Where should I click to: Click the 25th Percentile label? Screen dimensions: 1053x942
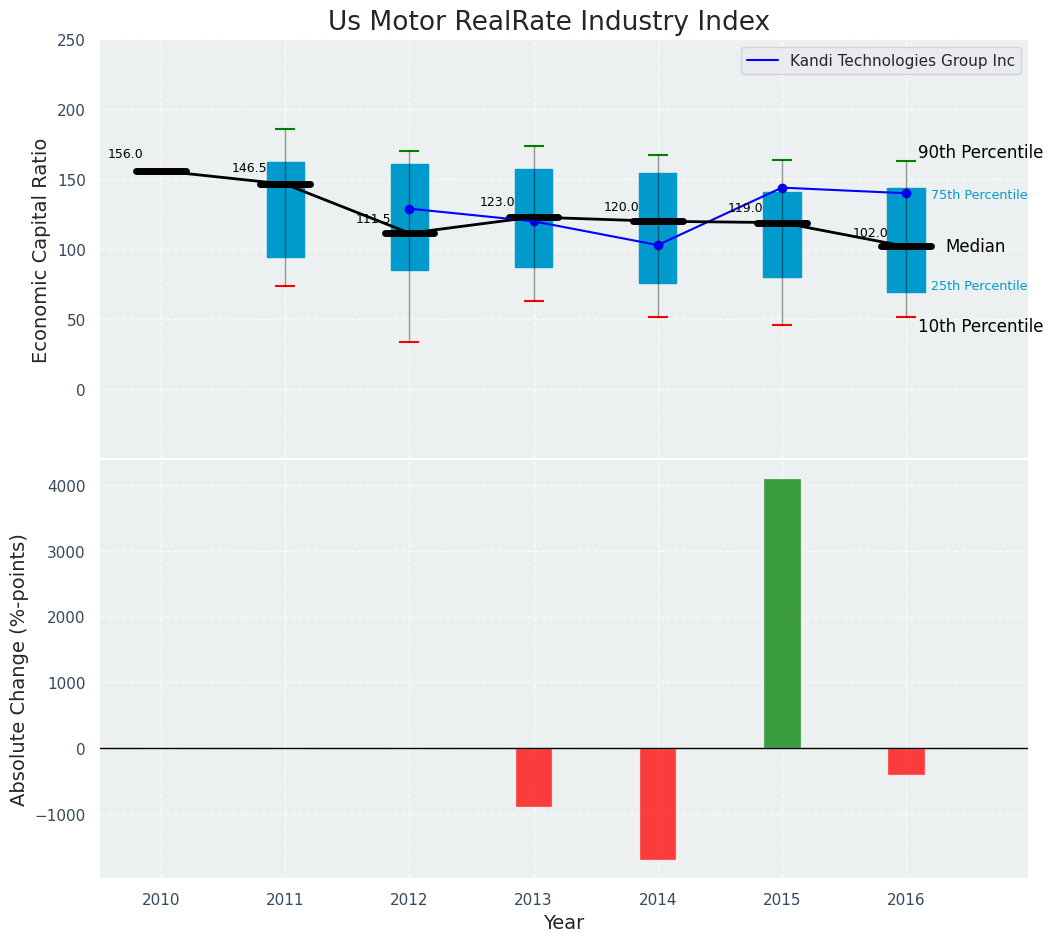click(978, 286)
